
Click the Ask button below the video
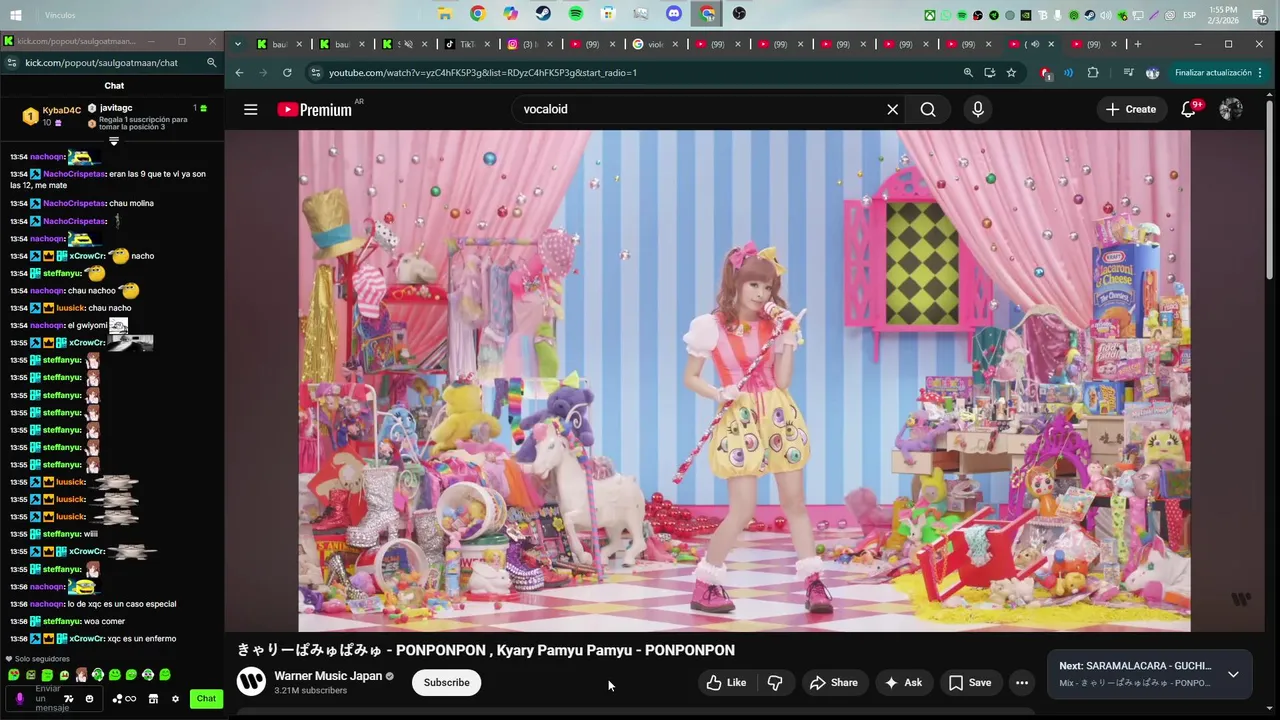[x=902, y=683]
